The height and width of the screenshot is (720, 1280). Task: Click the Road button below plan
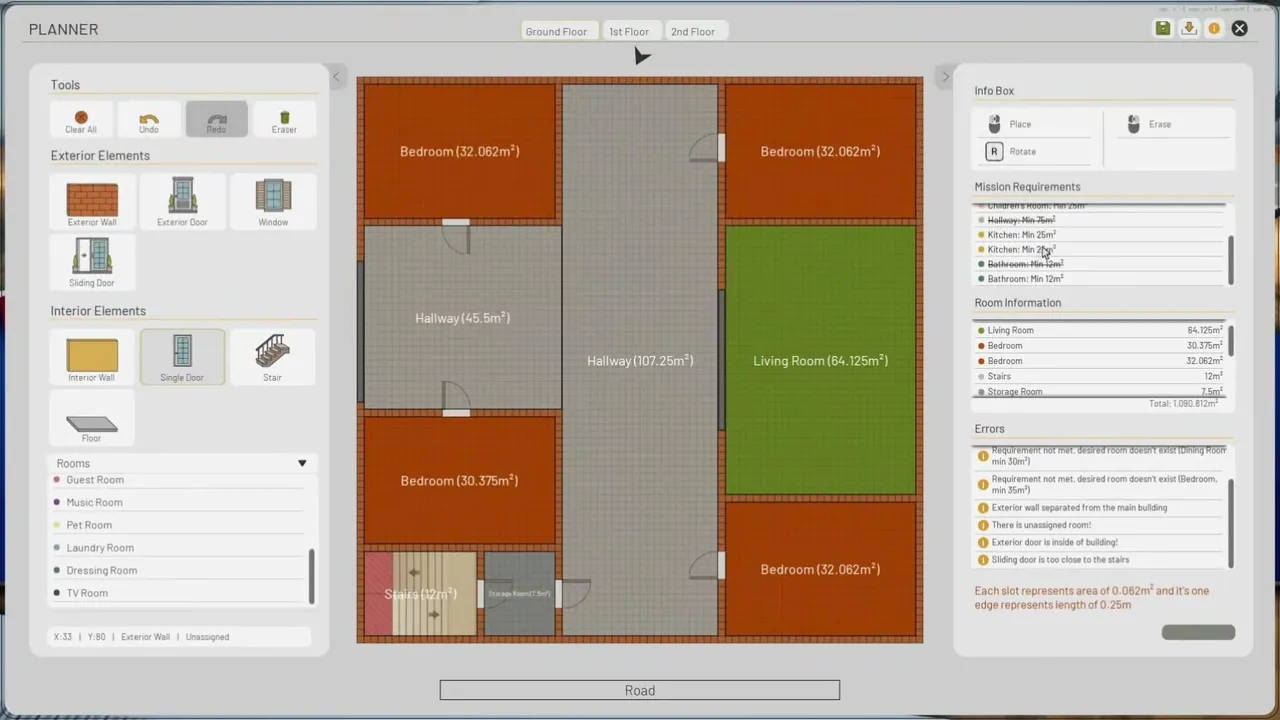(640, 690)
